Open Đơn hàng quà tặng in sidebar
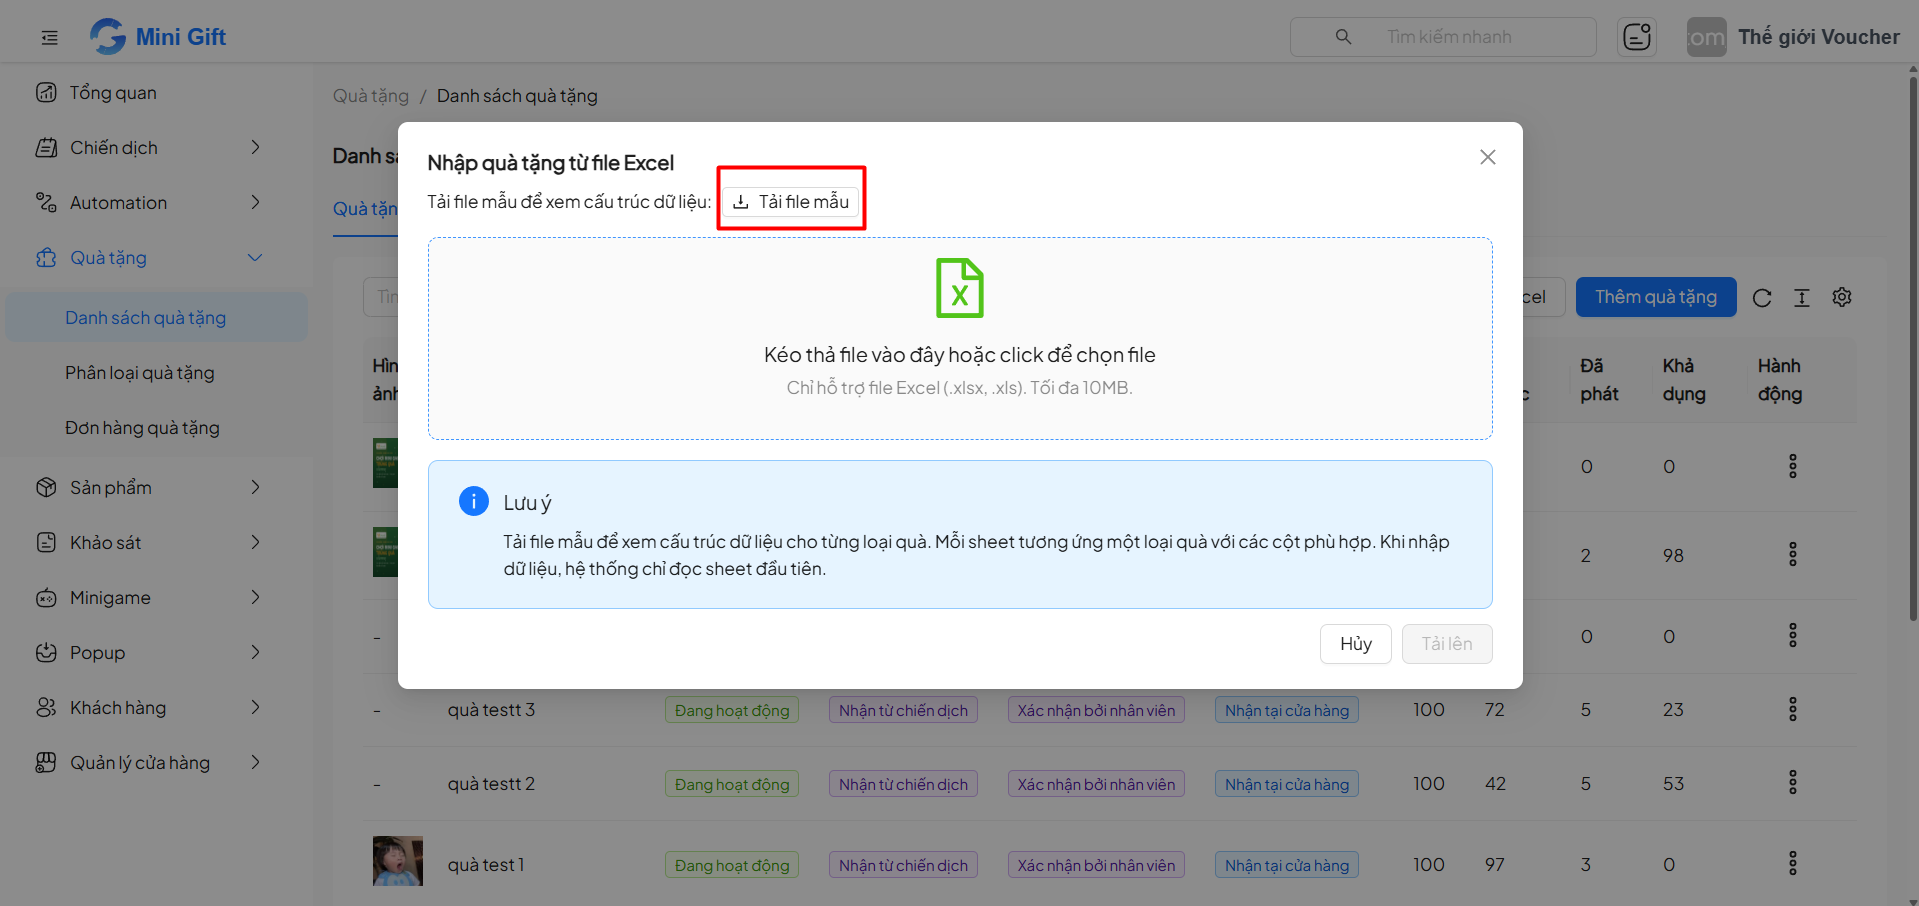 tap(157, 428)
